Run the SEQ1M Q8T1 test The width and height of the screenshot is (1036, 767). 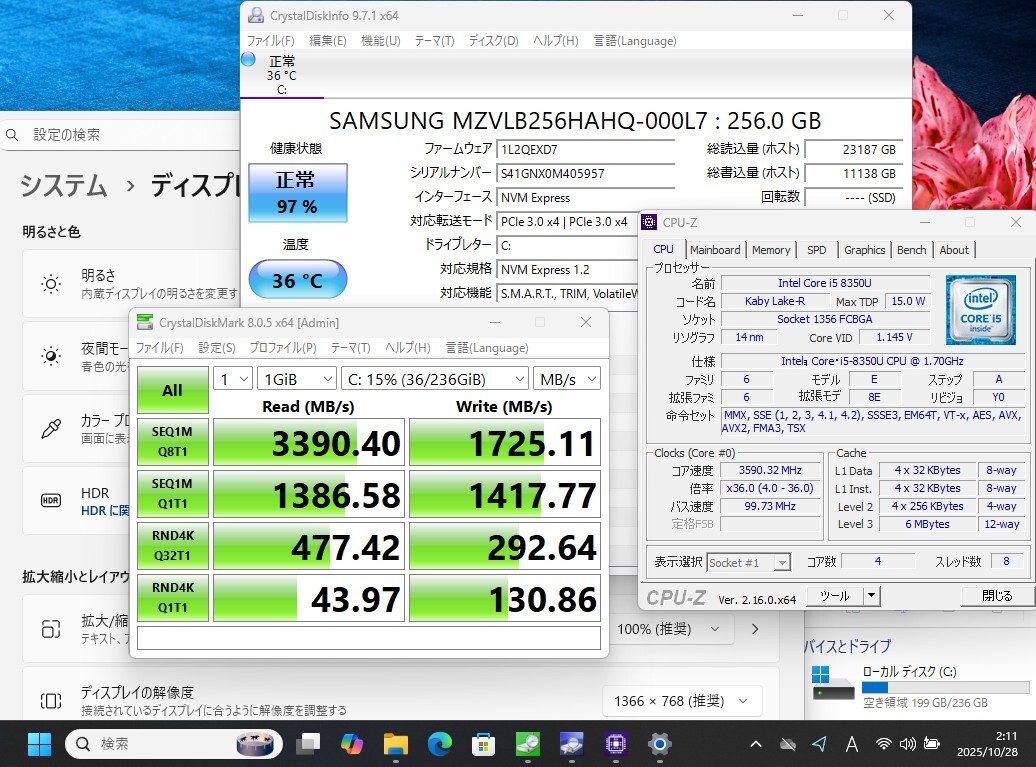tap(172, 443)
